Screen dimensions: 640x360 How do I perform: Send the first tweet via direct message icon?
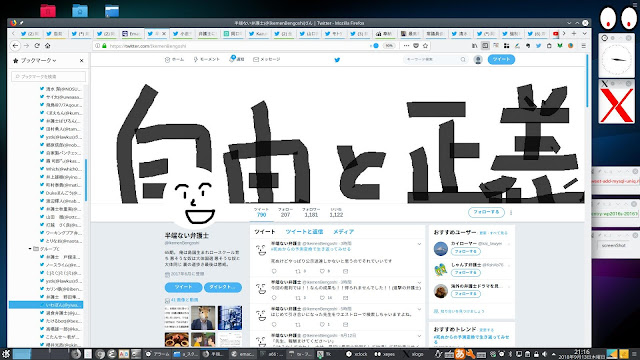[x=345, y=271]
